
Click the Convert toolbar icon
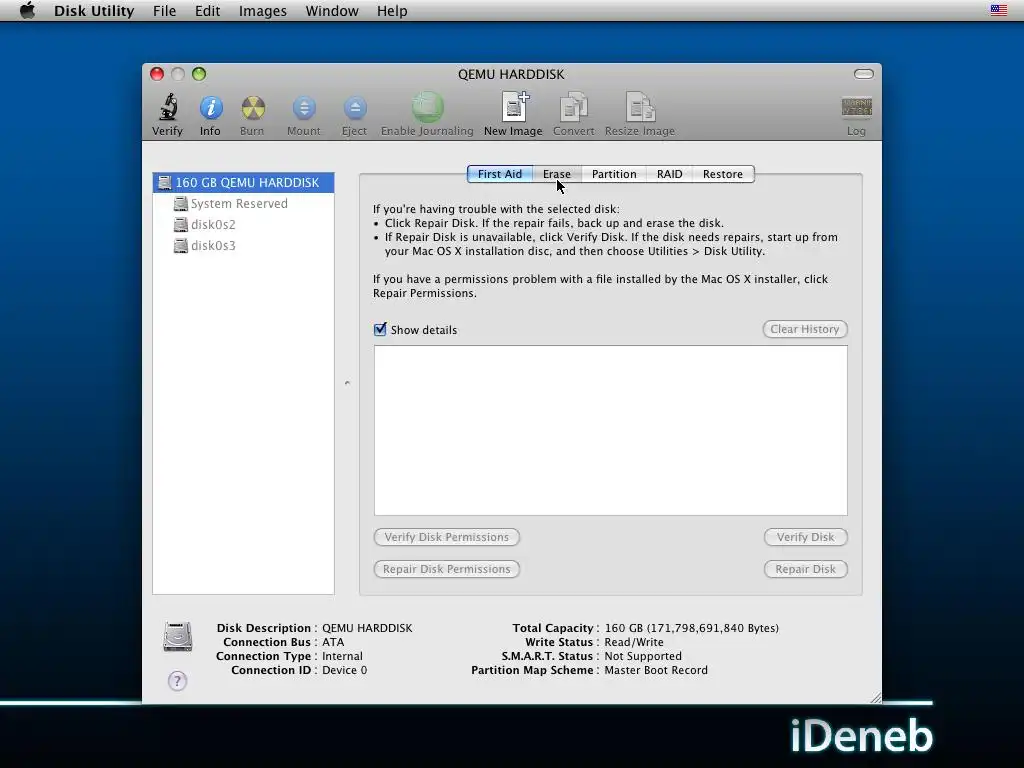[x=573, y=107]
